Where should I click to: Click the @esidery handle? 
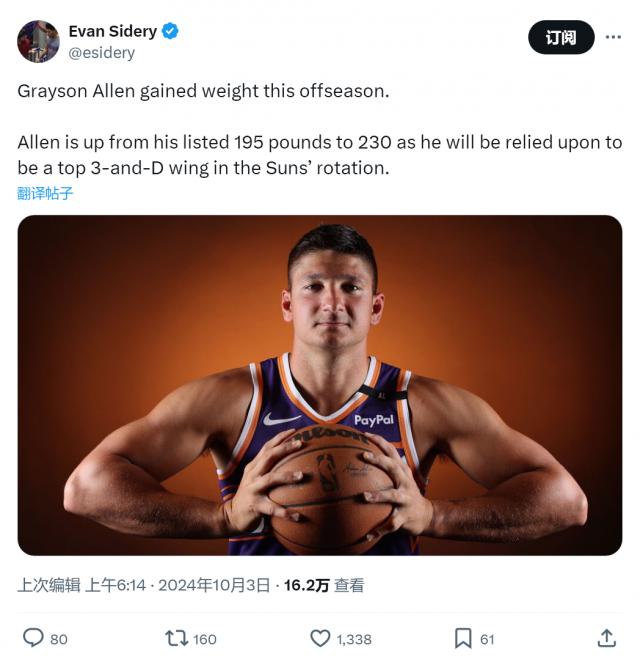(x=101, y=52)
